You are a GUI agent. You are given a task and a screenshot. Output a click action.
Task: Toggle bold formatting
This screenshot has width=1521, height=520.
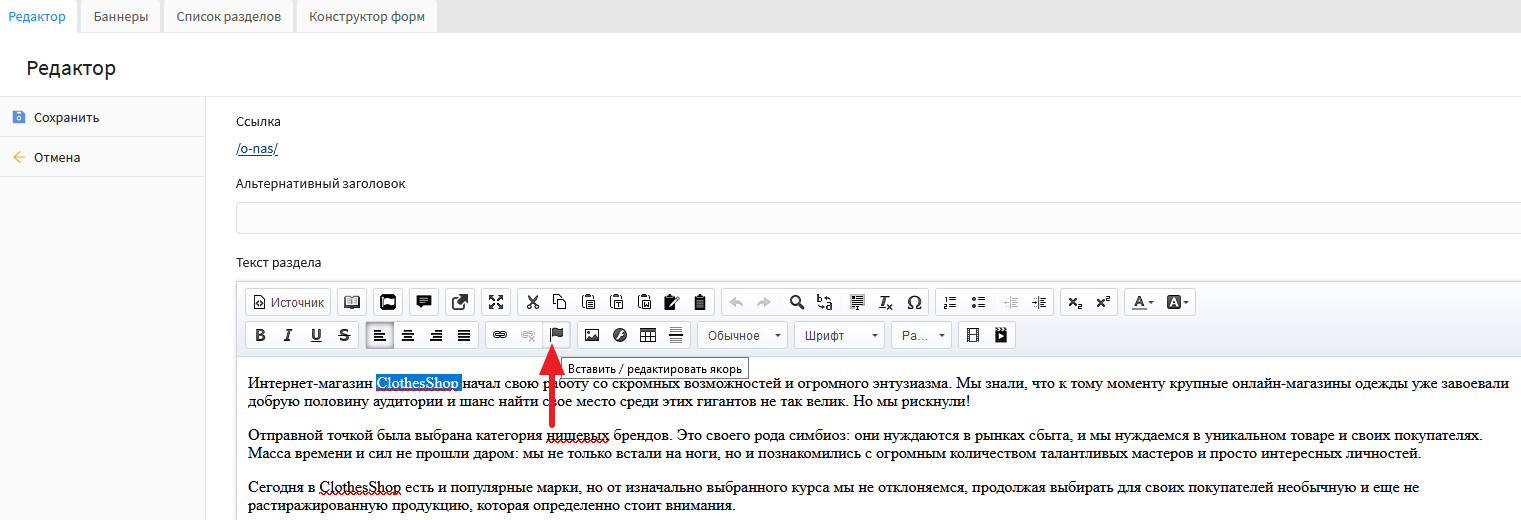(260, 335)
